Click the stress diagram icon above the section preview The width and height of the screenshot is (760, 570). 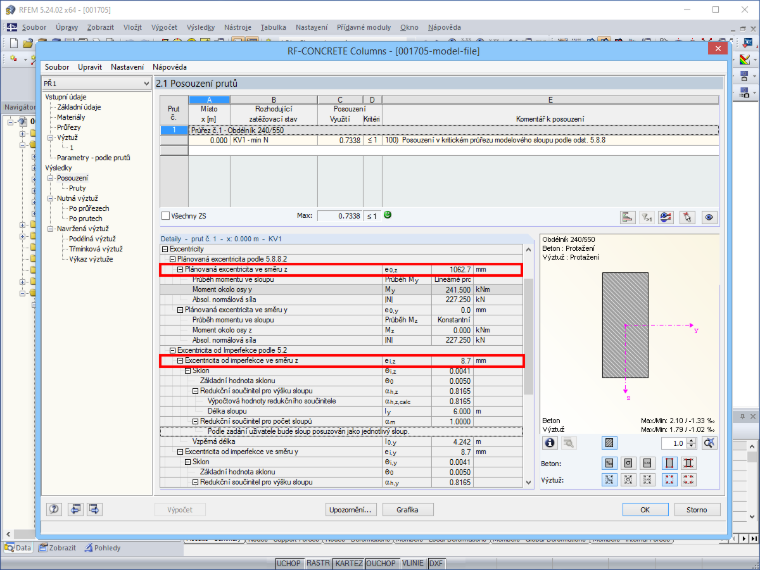pos(628,217)
